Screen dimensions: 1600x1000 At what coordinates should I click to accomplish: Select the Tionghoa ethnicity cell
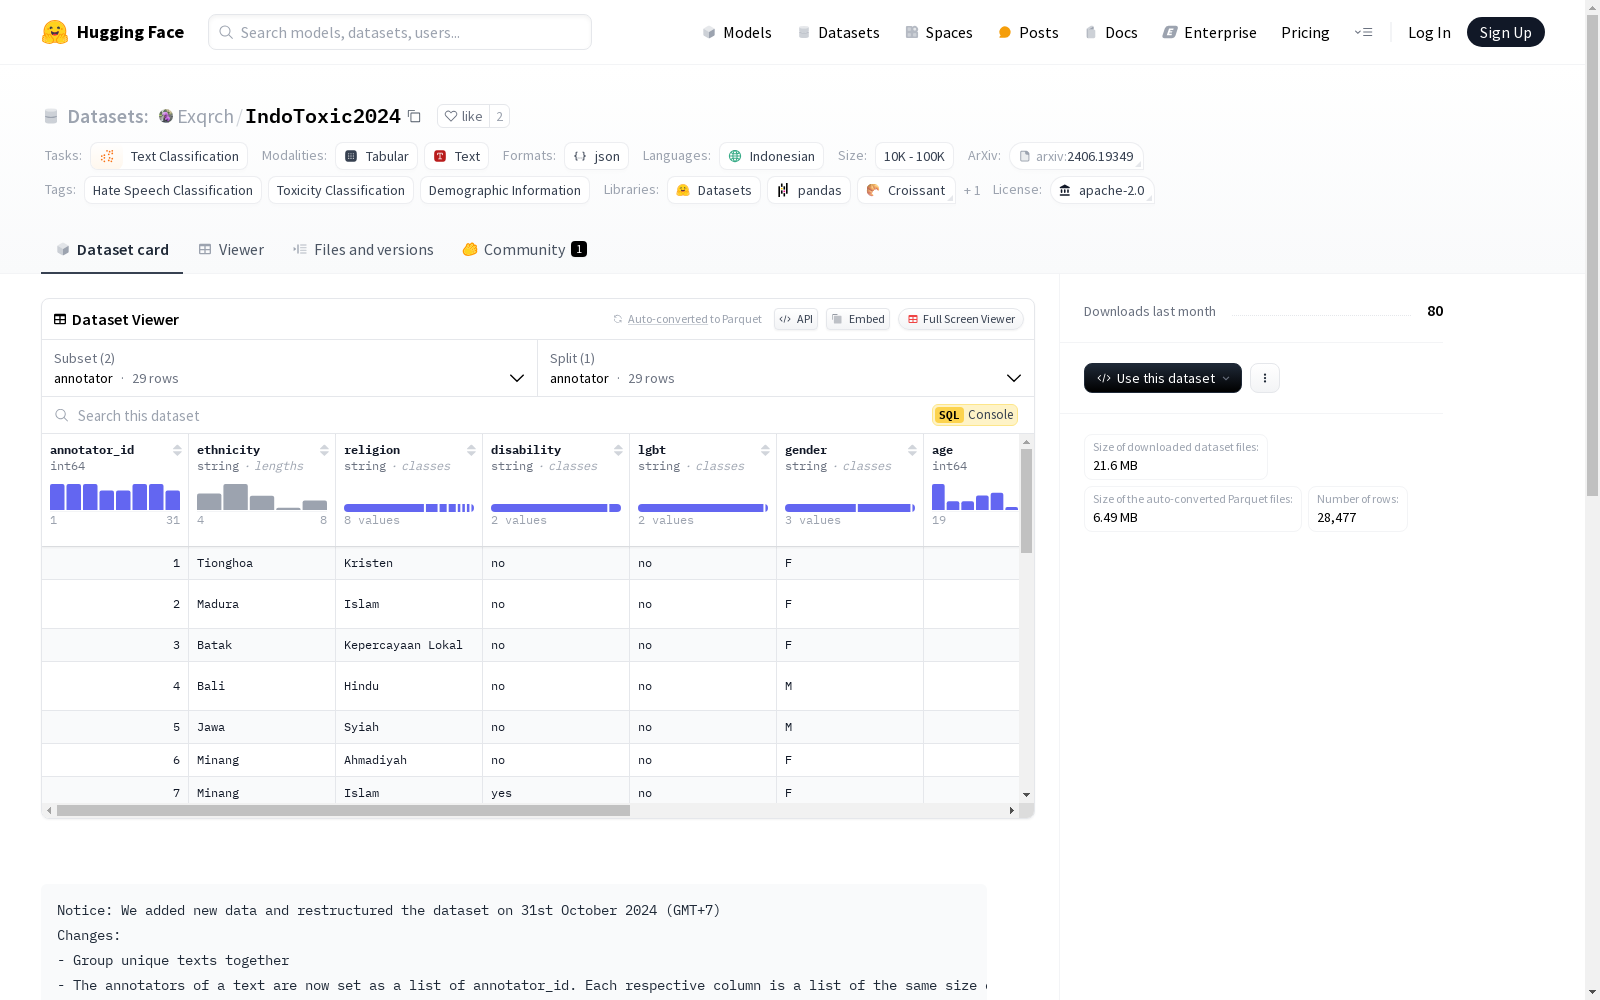point(262,563)
